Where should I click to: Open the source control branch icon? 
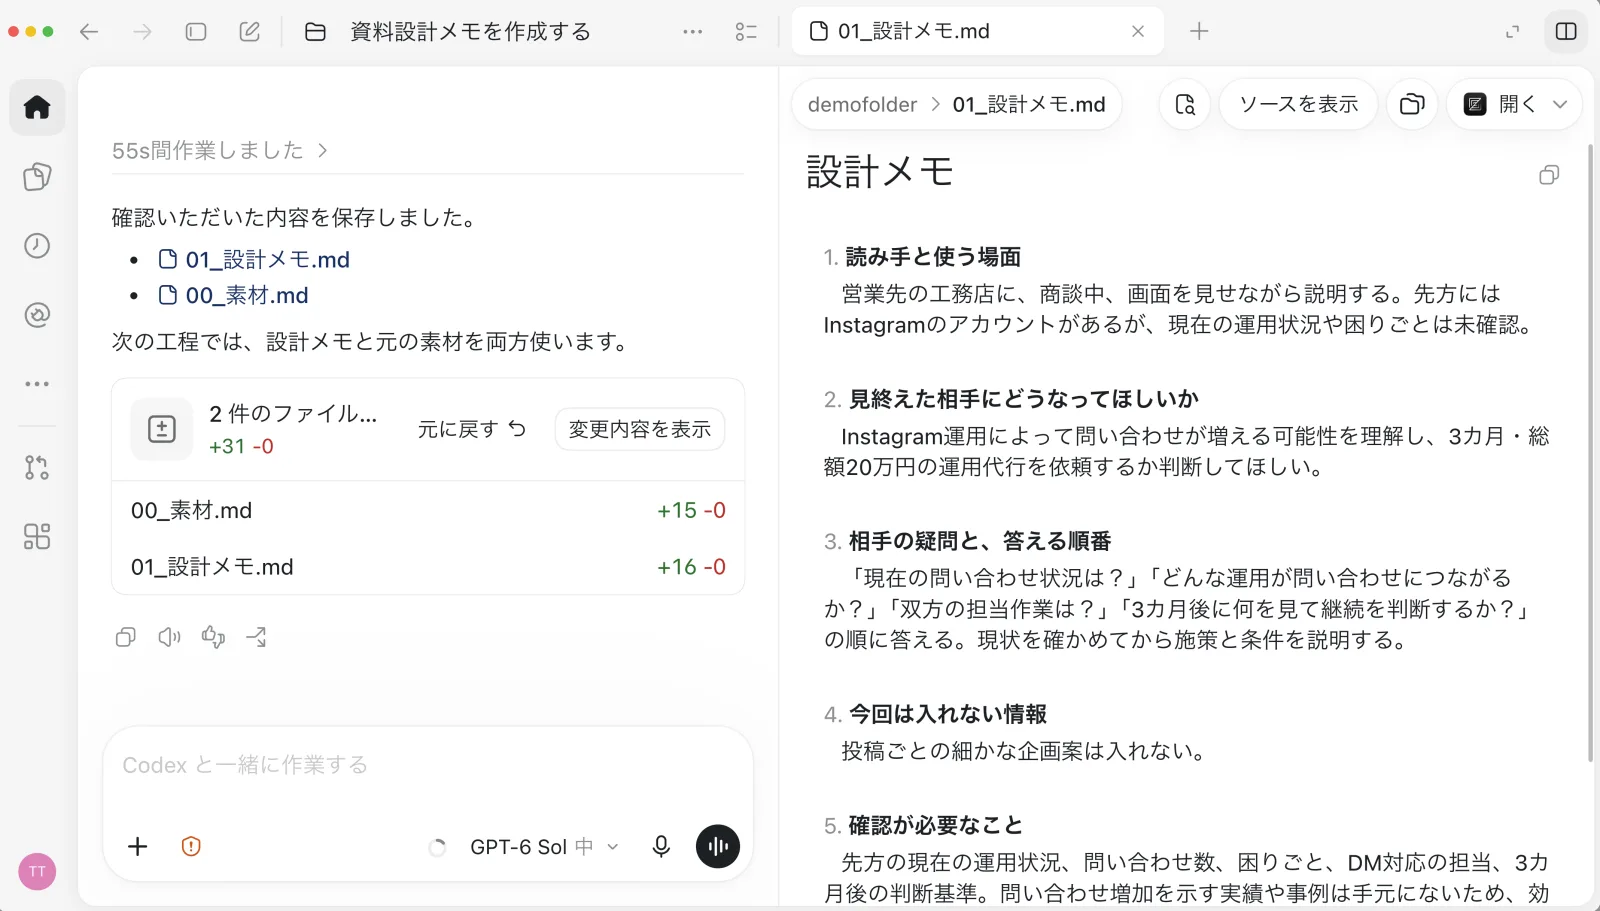[37, 467]
